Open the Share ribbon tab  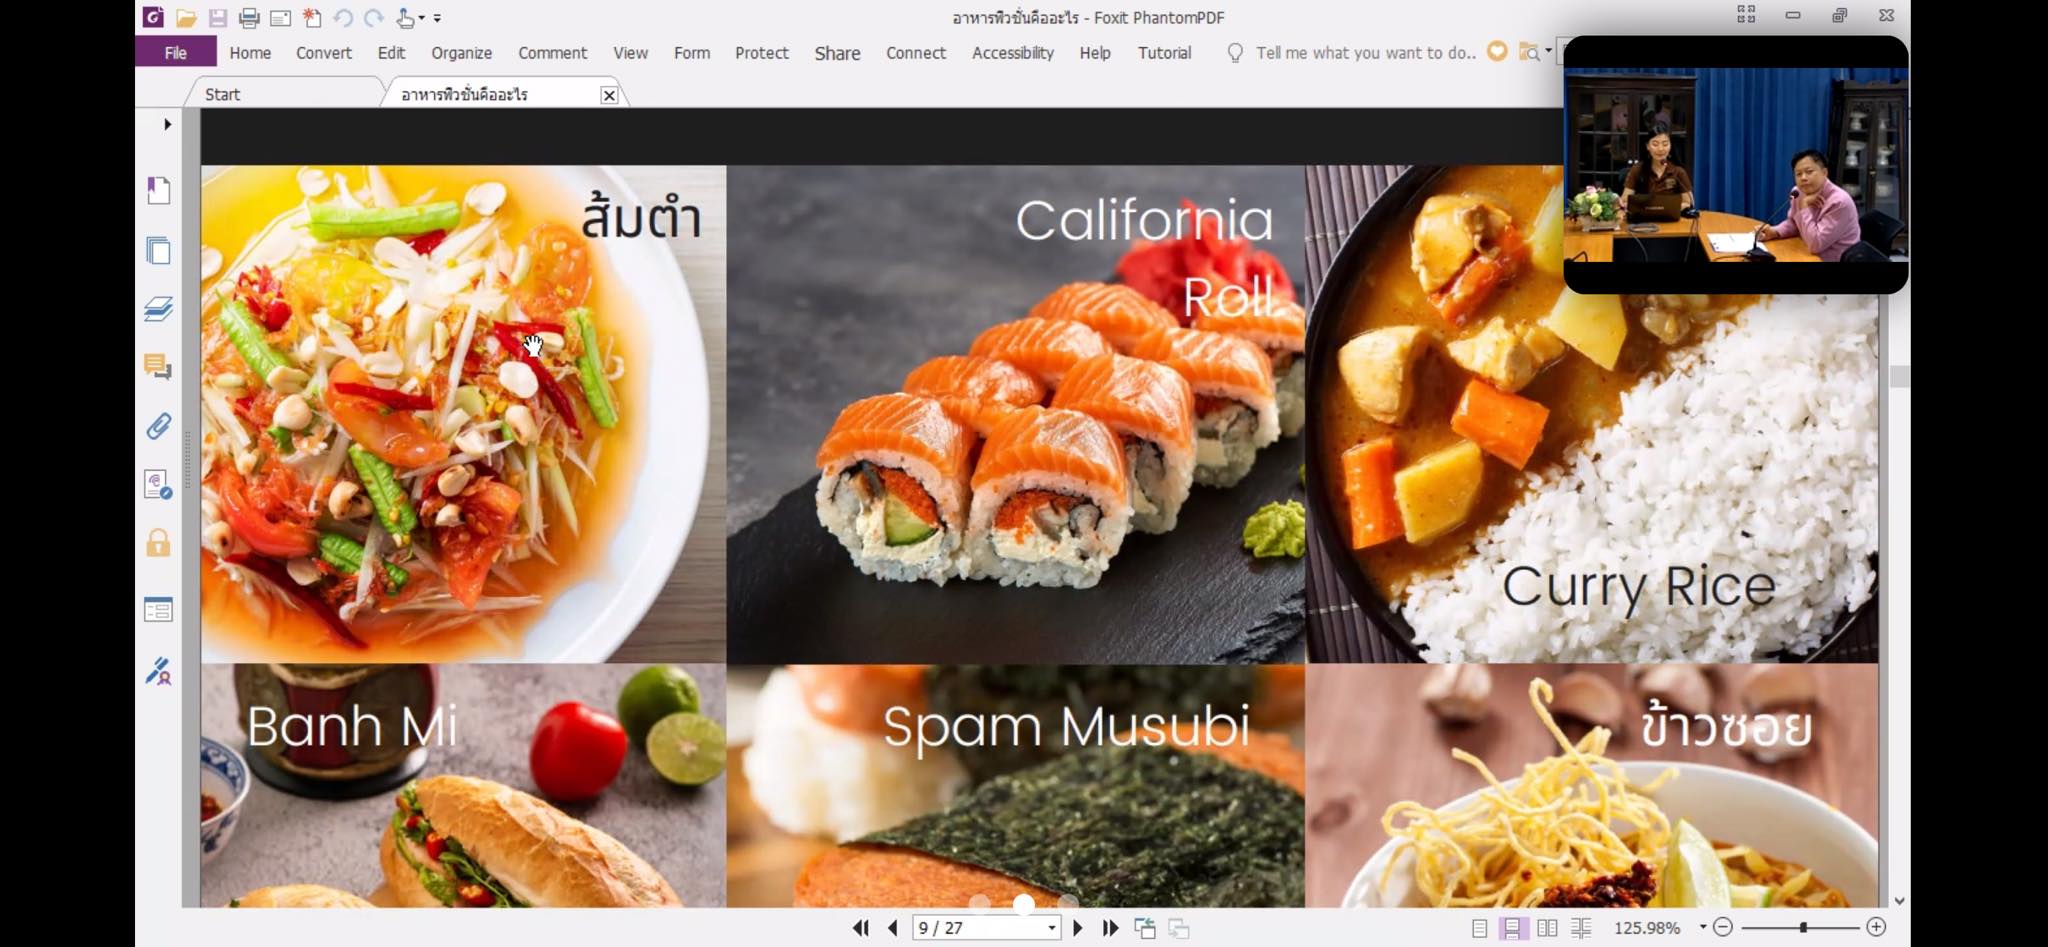(837, 53)
